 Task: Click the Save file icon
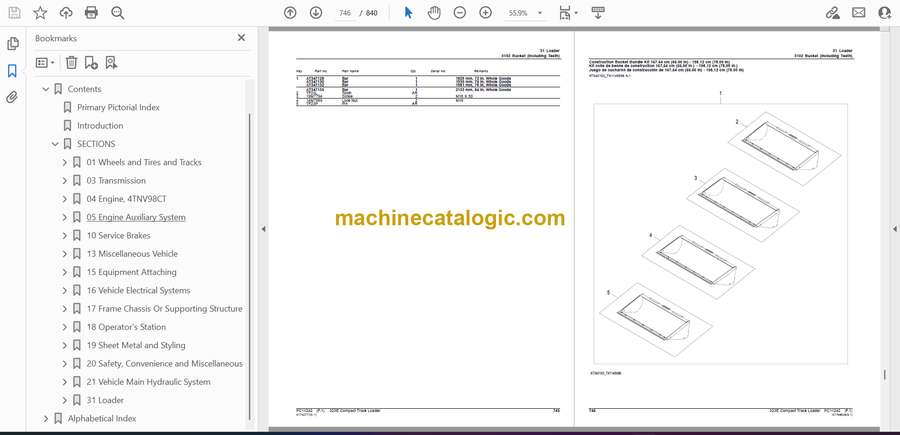pos(14,13)
